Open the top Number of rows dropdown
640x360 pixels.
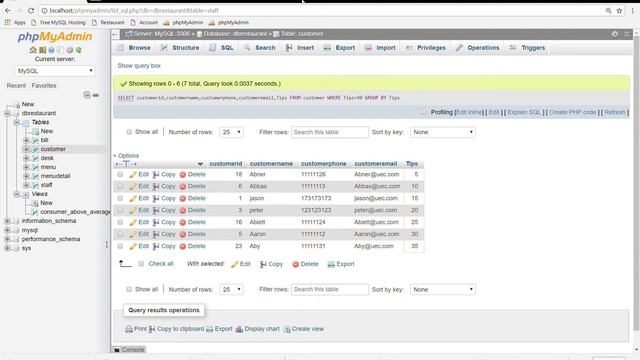tap(231, 132)
